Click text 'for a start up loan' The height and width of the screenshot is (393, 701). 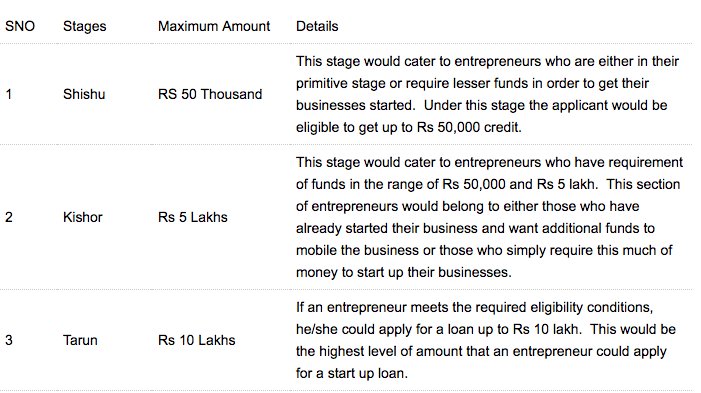(350, 373)
